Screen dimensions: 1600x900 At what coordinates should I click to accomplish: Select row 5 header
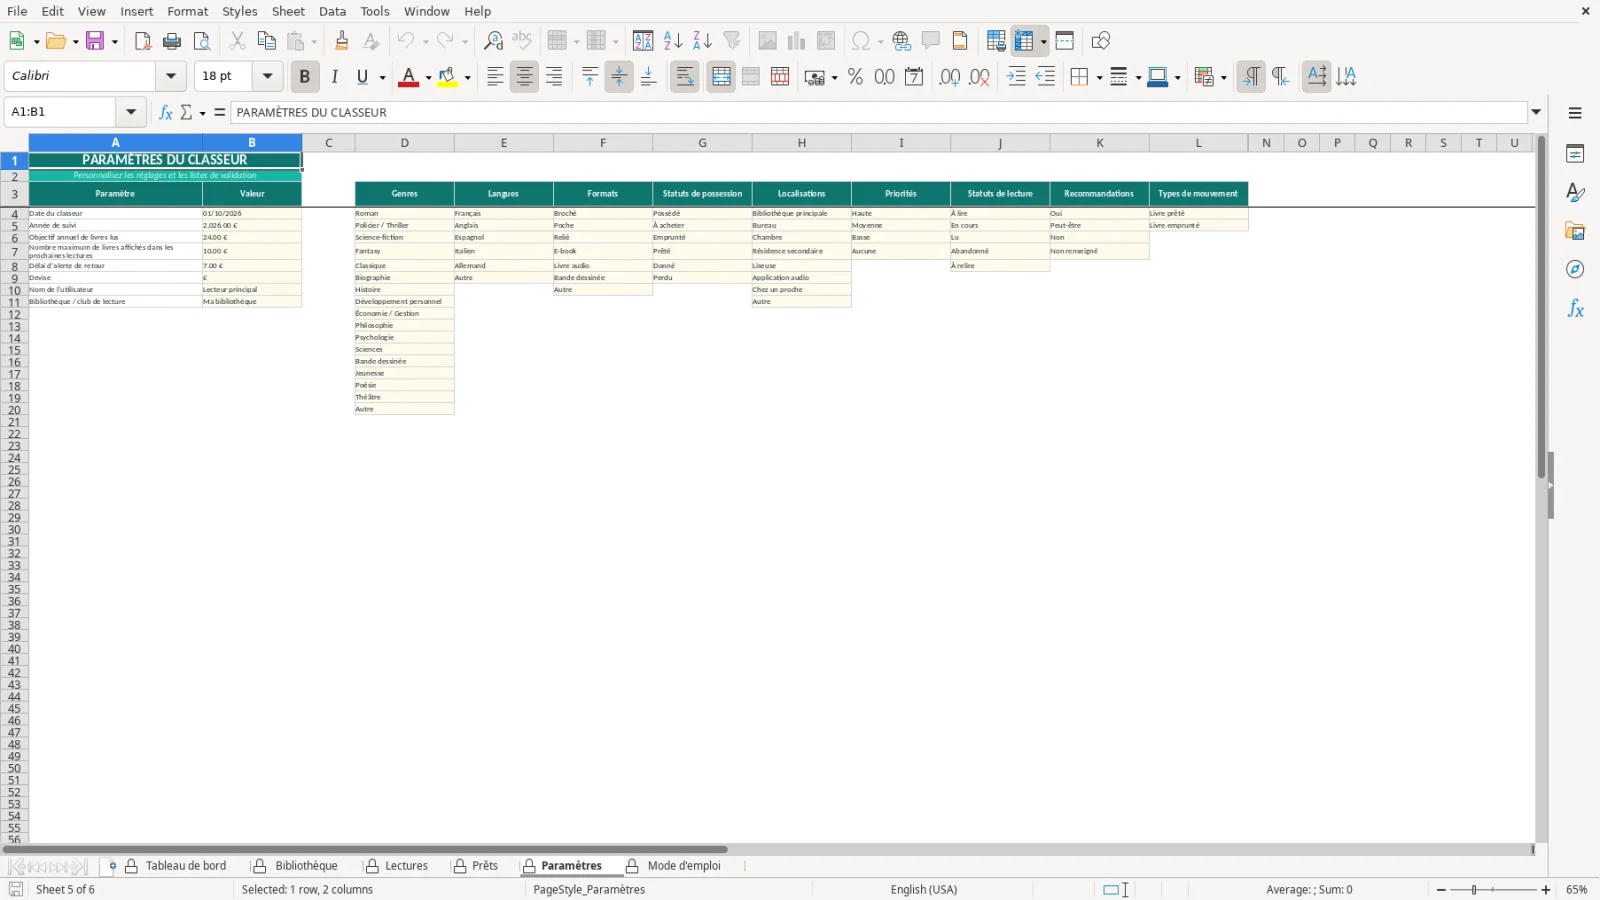14,226
